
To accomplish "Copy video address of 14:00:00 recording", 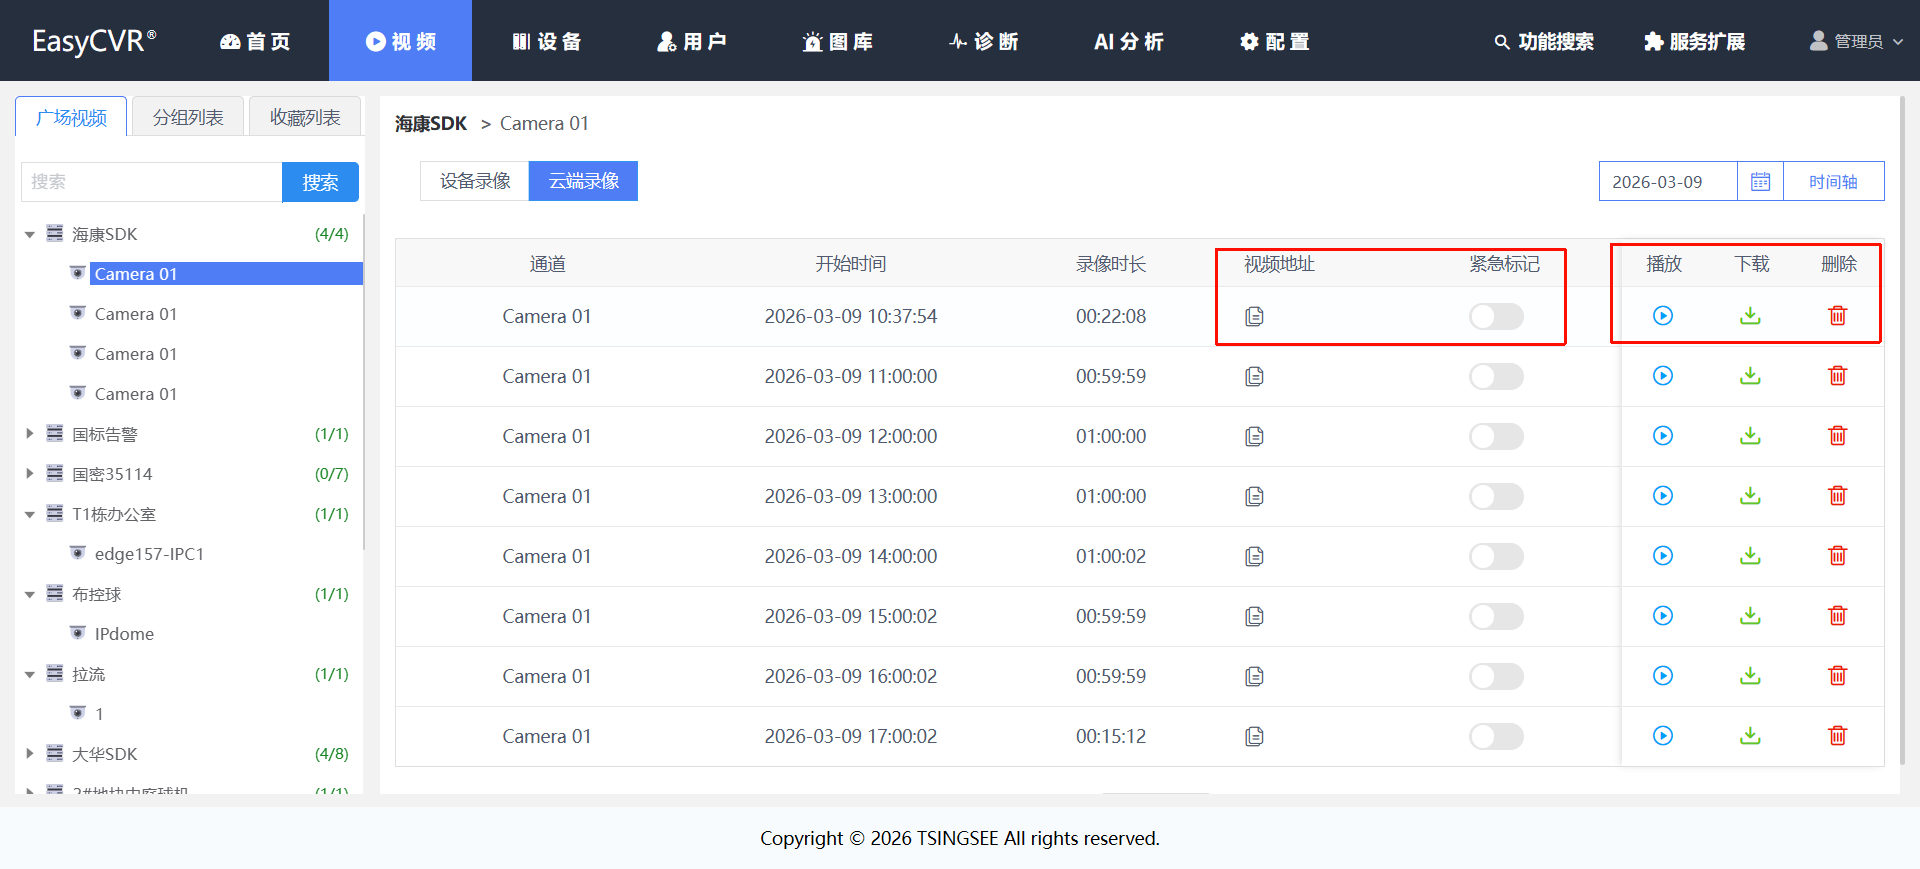I will pos(1254,556).
